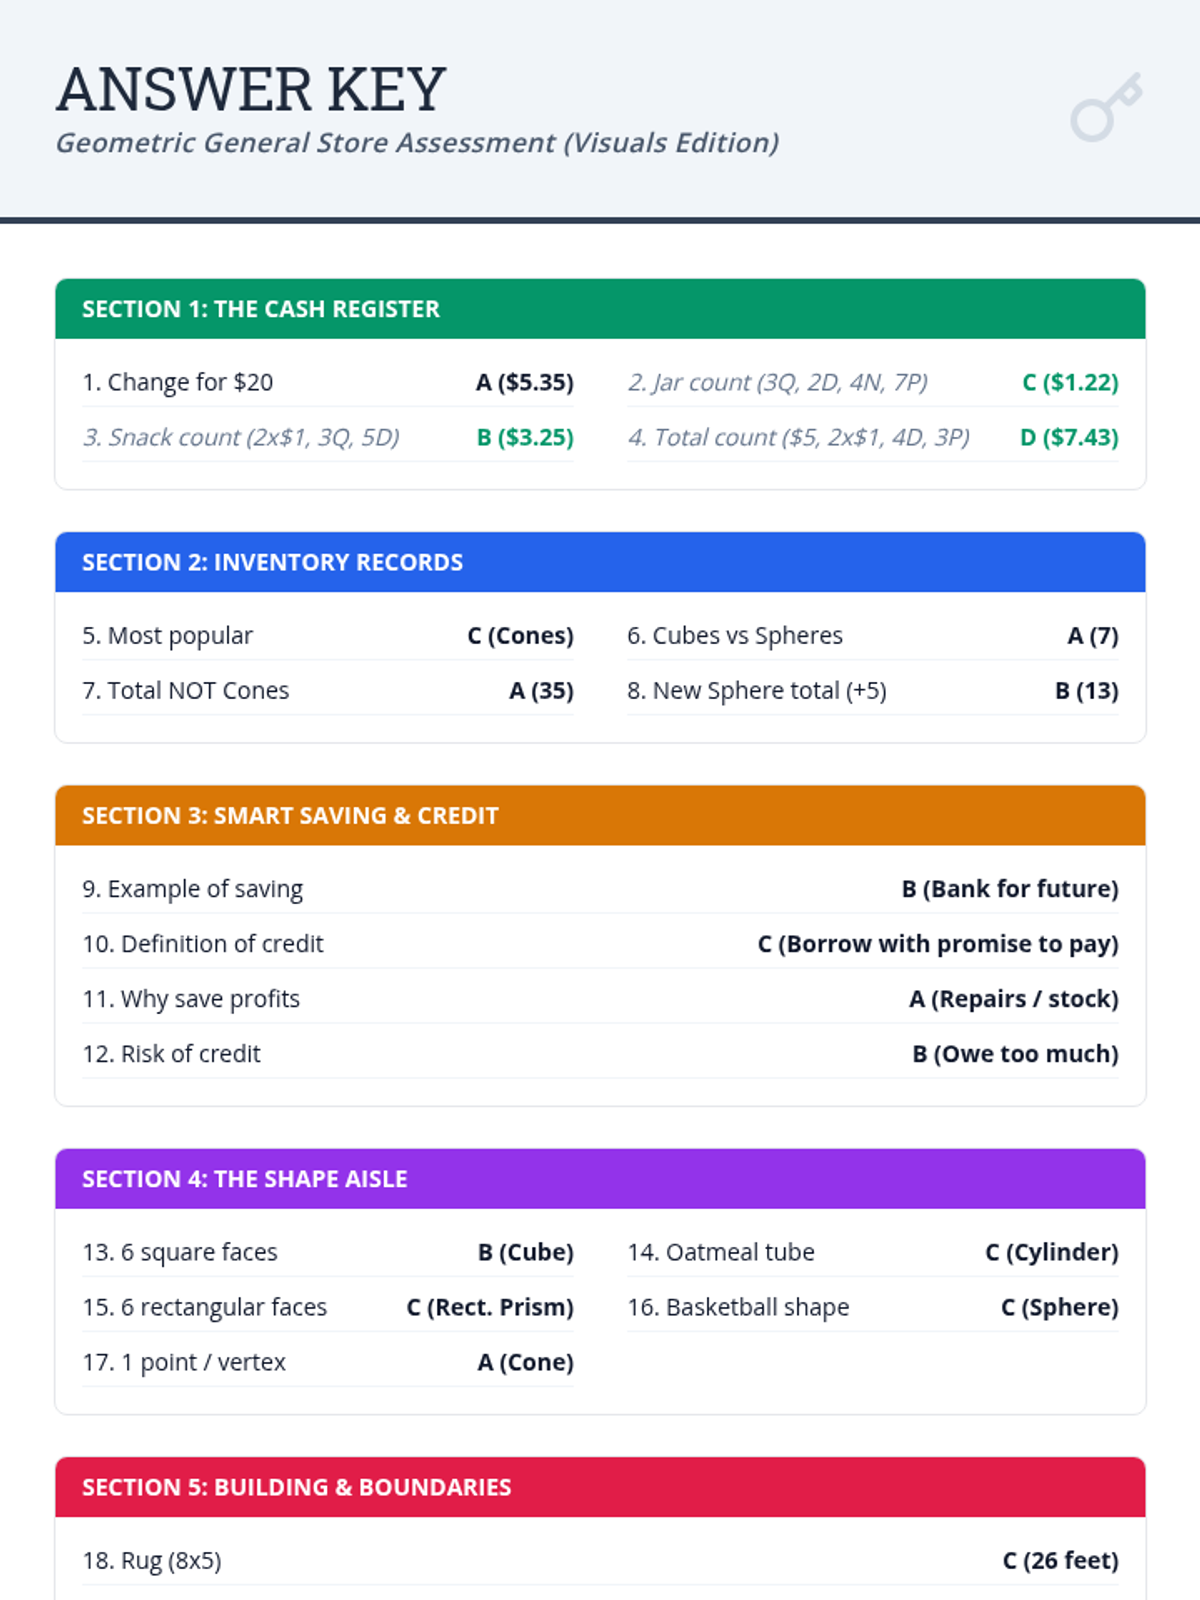
Task: Select '10. Definition of credit' row
Action: pyautogui.click(x=203, y=943)
